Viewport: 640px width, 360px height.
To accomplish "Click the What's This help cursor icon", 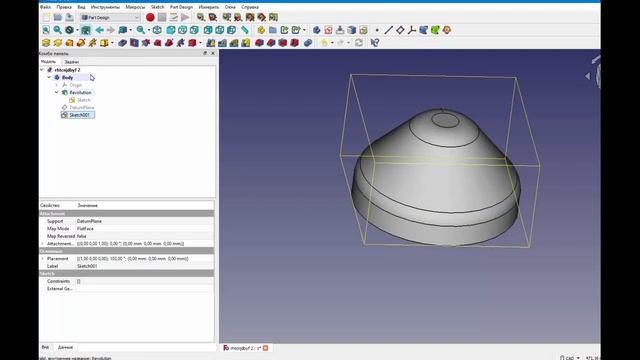I will (x=375, y=42).
